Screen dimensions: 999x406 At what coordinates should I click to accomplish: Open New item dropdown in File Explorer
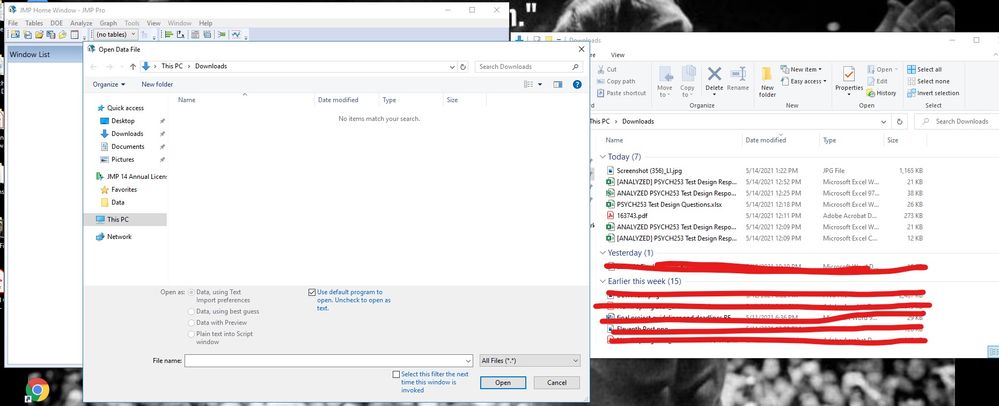(x=801, y=69)
